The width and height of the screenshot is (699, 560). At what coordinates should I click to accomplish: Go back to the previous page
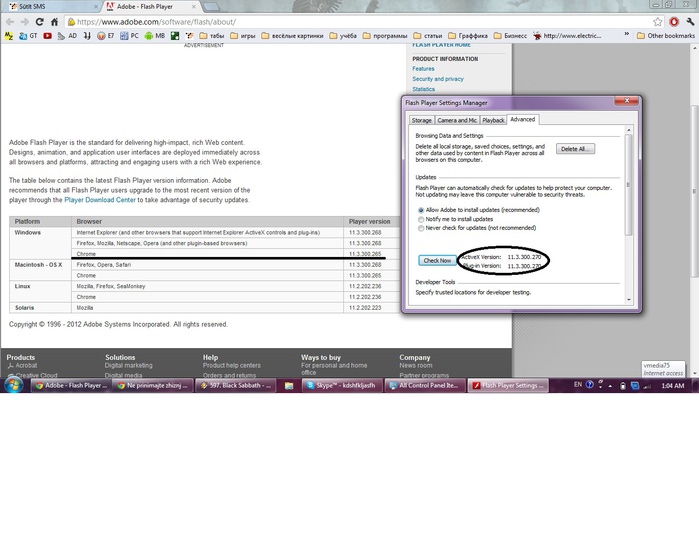click(x=10, y=22)
